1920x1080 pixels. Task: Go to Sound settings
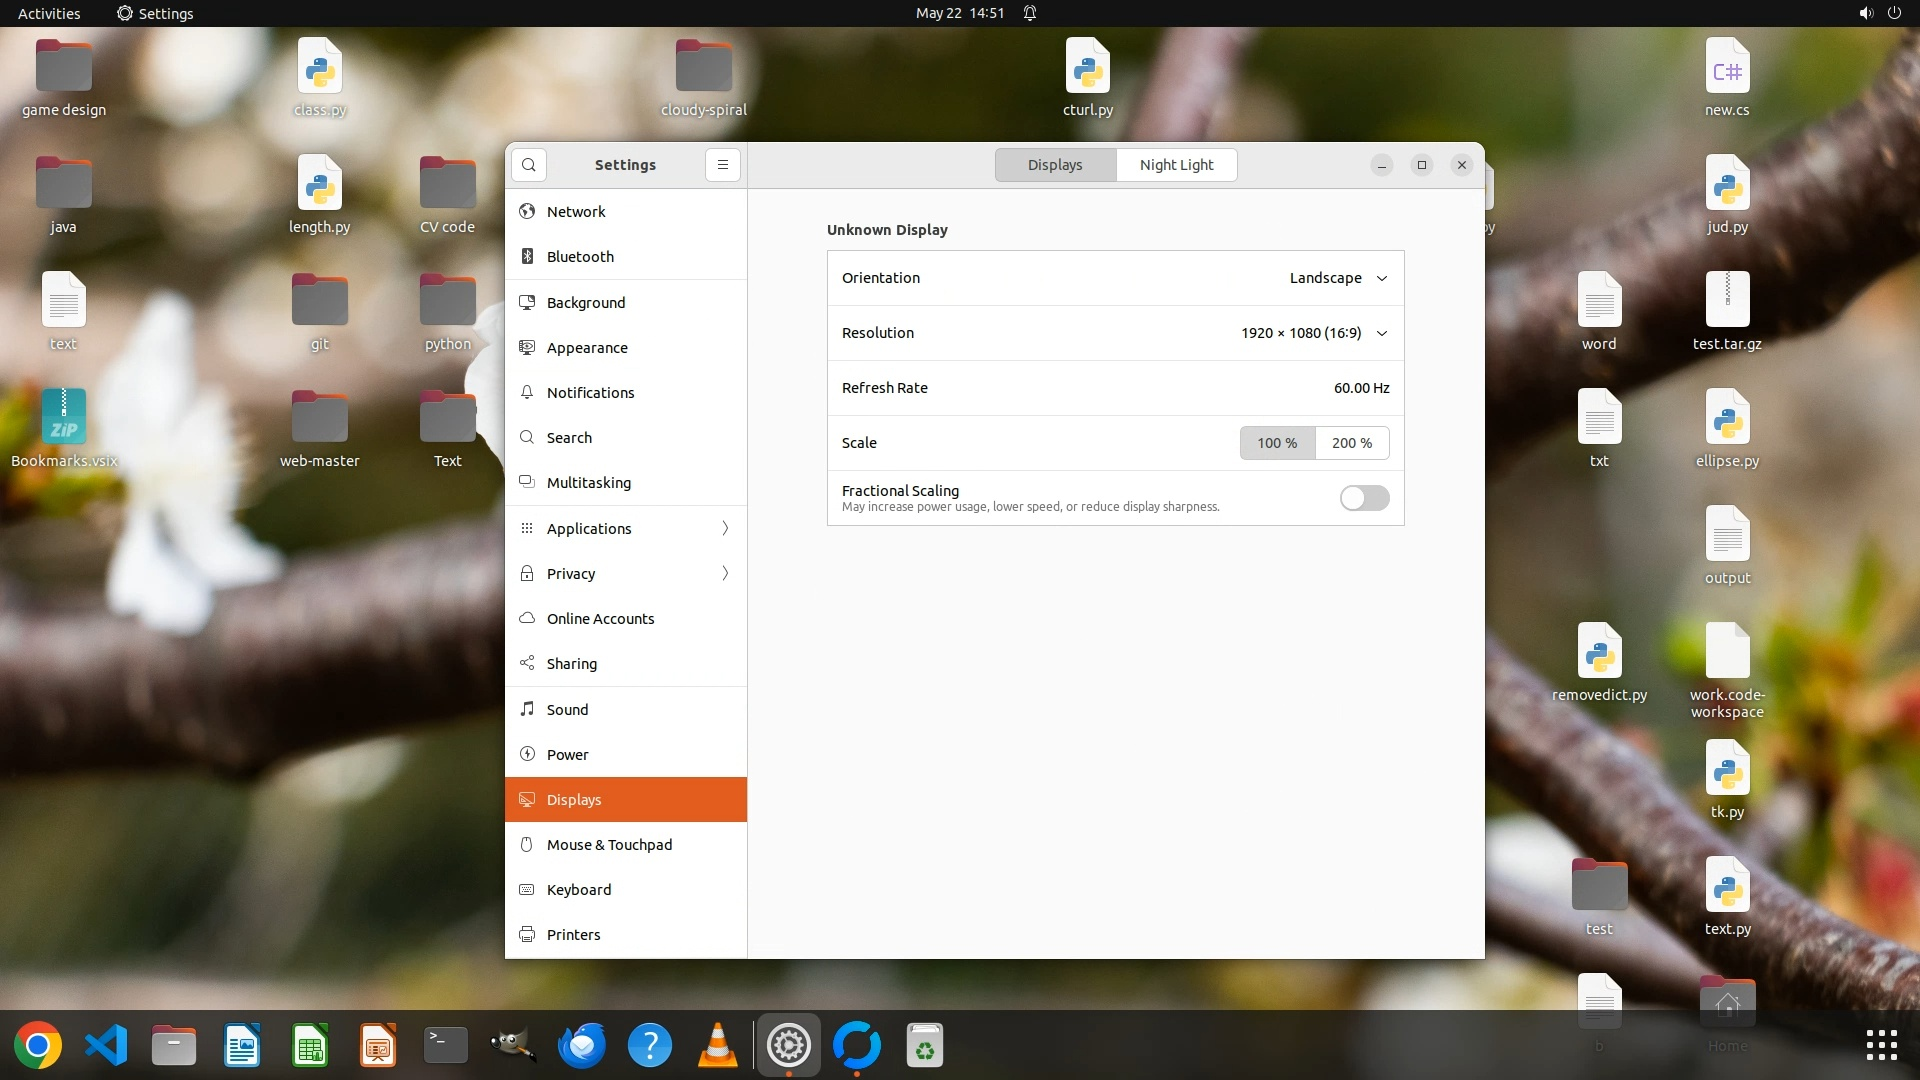(567, 710)
